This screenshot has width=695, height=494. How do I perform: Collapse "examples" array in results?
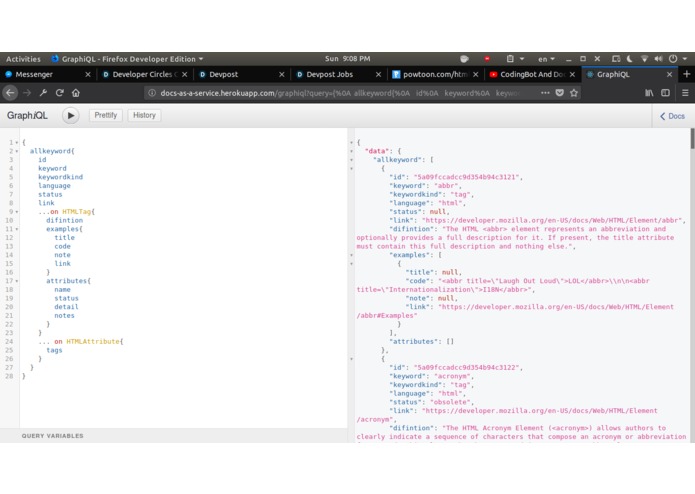(x=351, y=255)
